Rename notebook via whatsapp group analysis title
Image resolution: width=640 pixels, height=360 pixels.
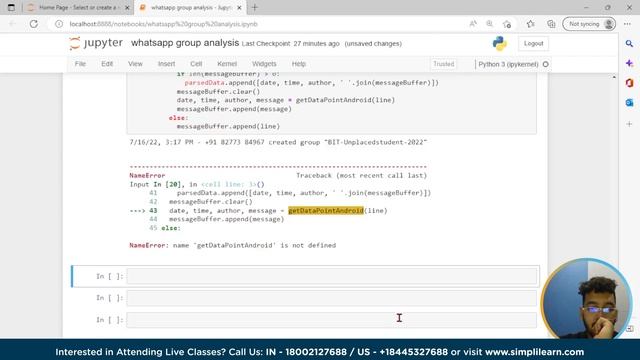tap(185, 43)
